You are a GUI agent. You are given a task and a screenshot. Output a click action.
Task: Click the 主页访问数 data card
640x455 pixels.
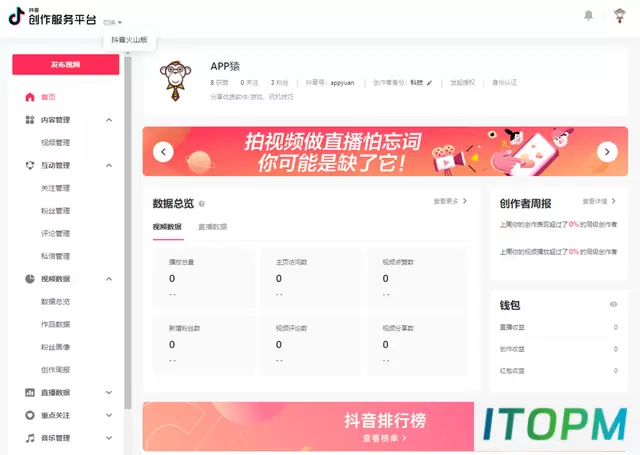(x=311, y=277)
